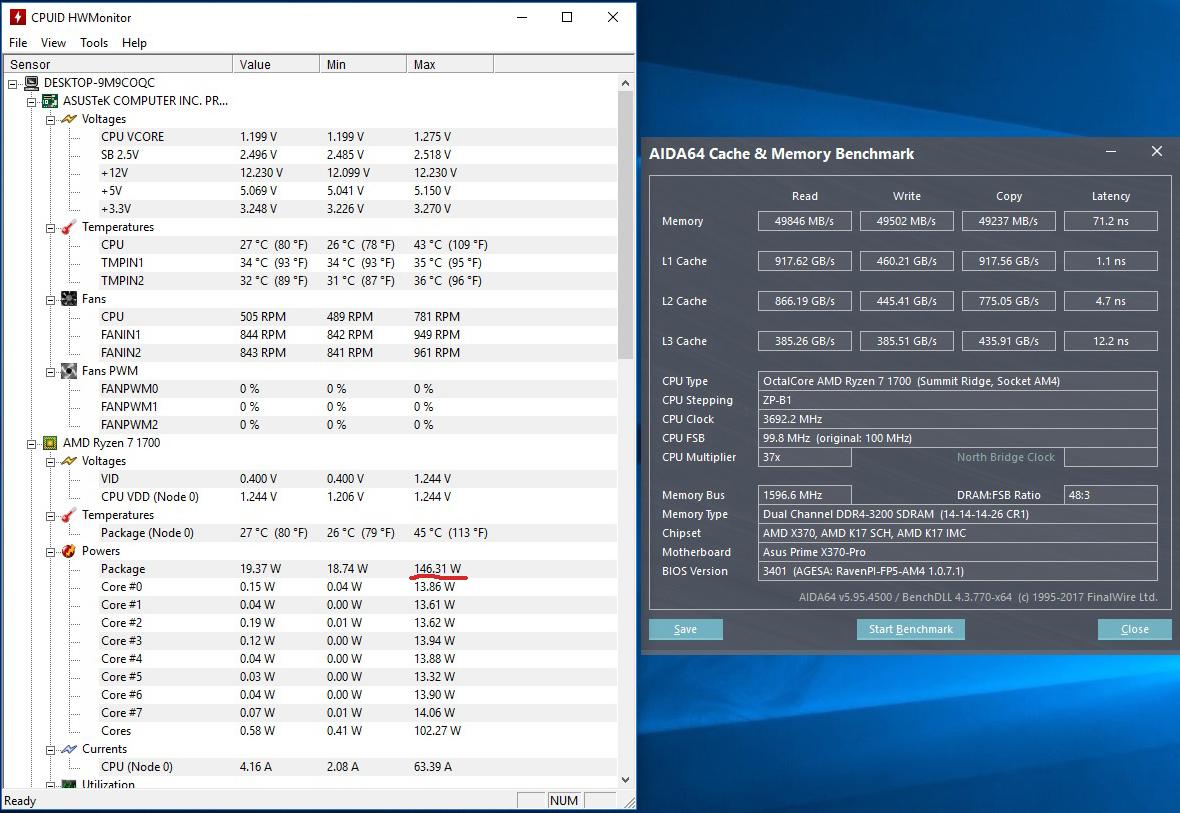The image size is (1180, 813).
Task: Collapse the ASUSTeK Voltages branch
Action: tap(50, 120)
